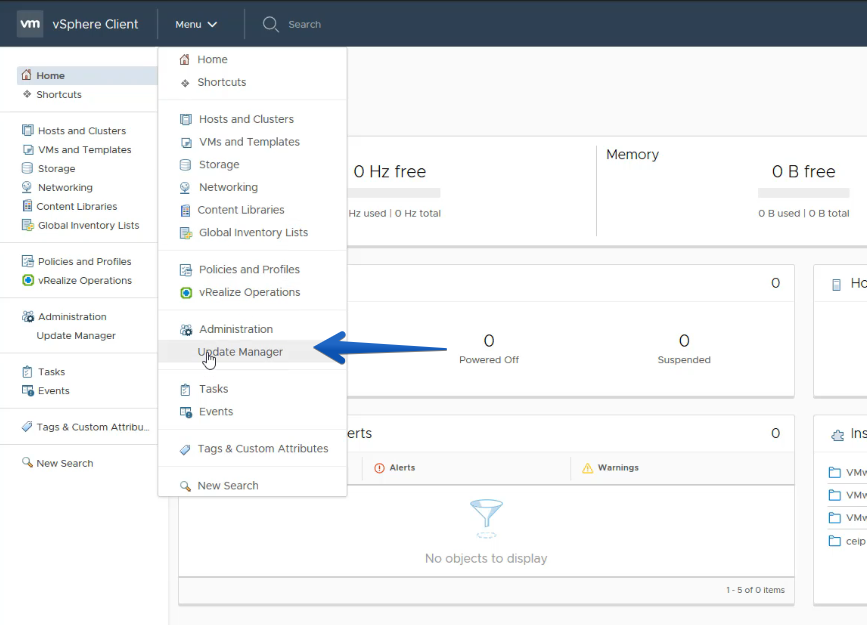Click VMs and Templates icon in sidebar
This screenshot has height=625, width=867.
[28, 149]
